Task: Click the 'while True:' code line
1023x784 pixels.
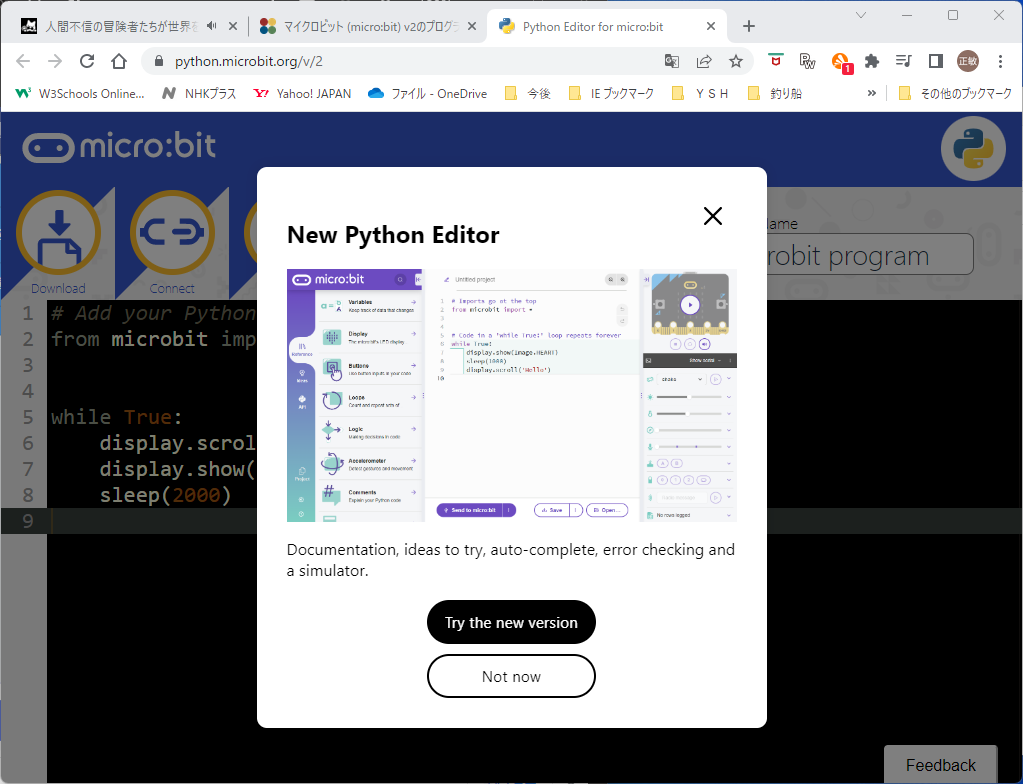Action: coord(117,417)
